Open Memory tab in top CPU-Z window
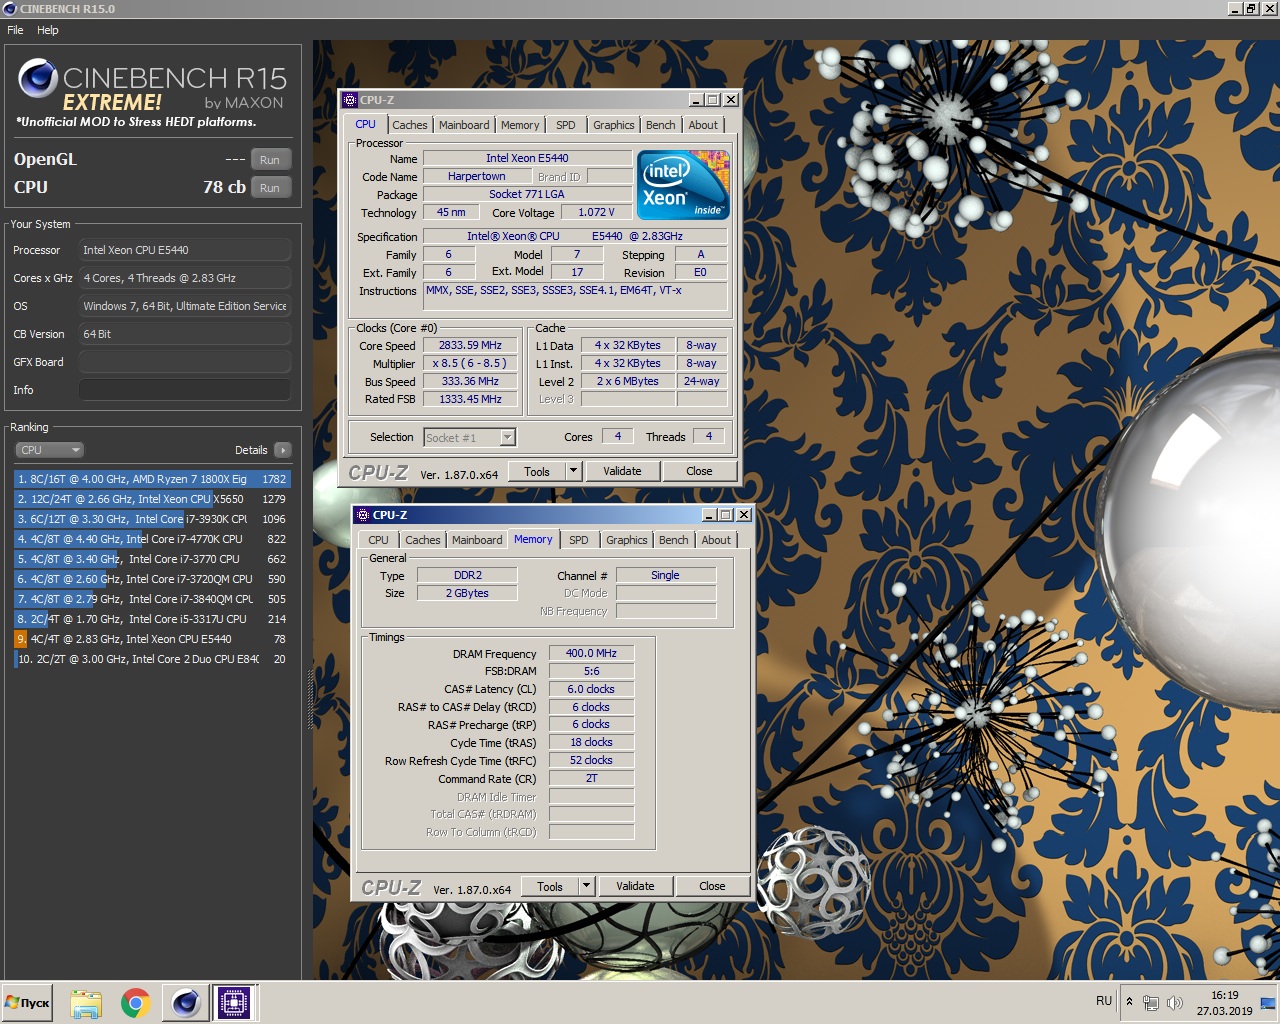The image size is (1280, 1024). 520,125
